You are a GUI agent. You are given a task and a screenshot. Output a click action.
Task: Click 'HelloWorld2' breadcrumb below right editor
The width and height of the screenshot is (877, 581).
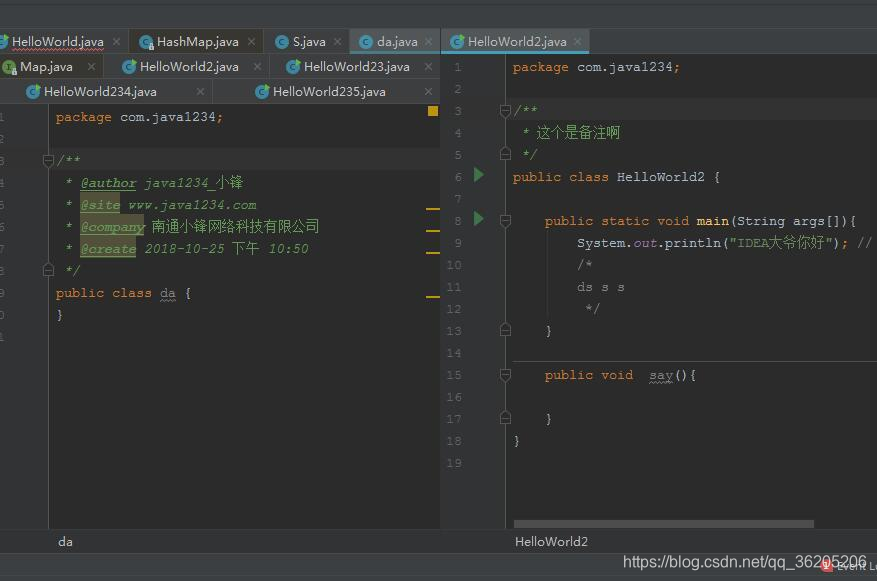pyautogui.click(x=551, y=542)
